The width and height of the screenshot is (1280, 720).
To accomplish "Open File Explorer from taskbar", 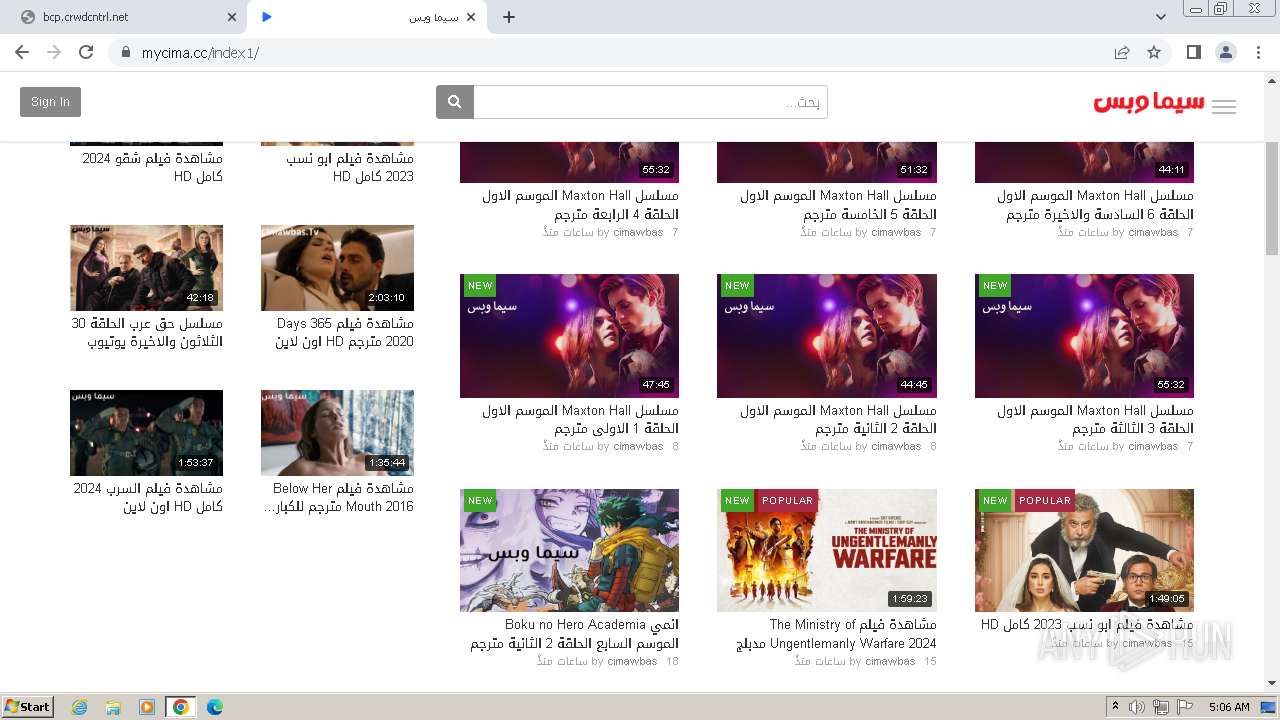I will pos(113,707).
